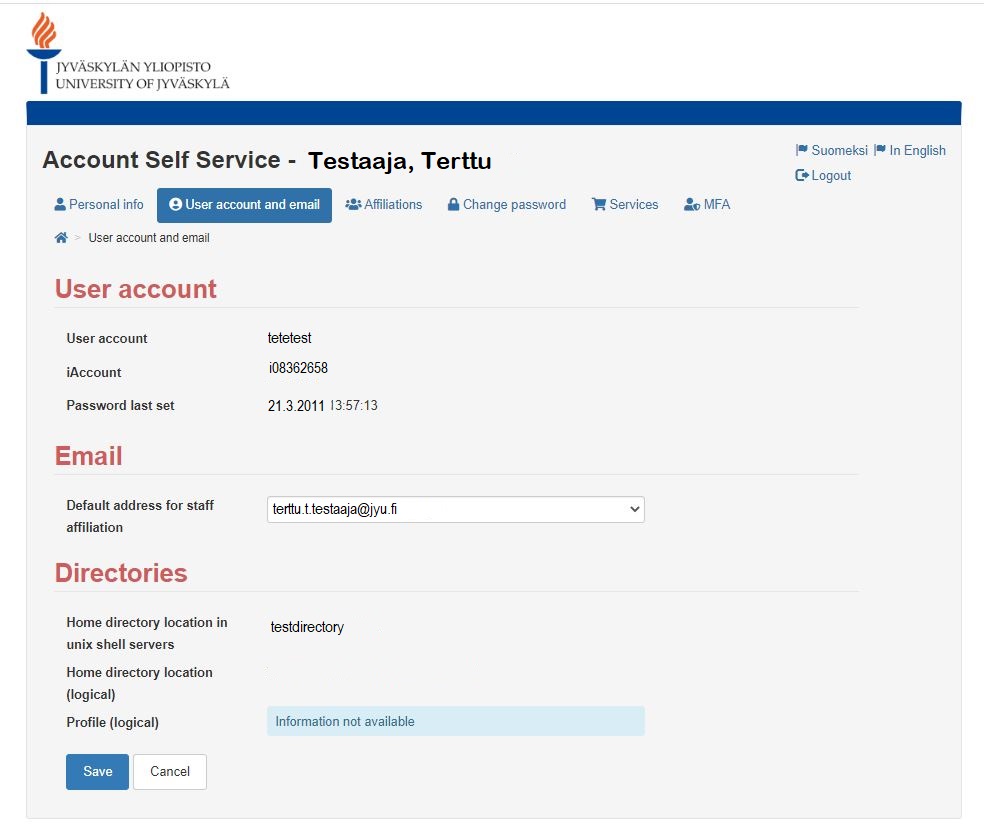
Task: Click the logout arrow icon
Action: click(x=800, y=175)
